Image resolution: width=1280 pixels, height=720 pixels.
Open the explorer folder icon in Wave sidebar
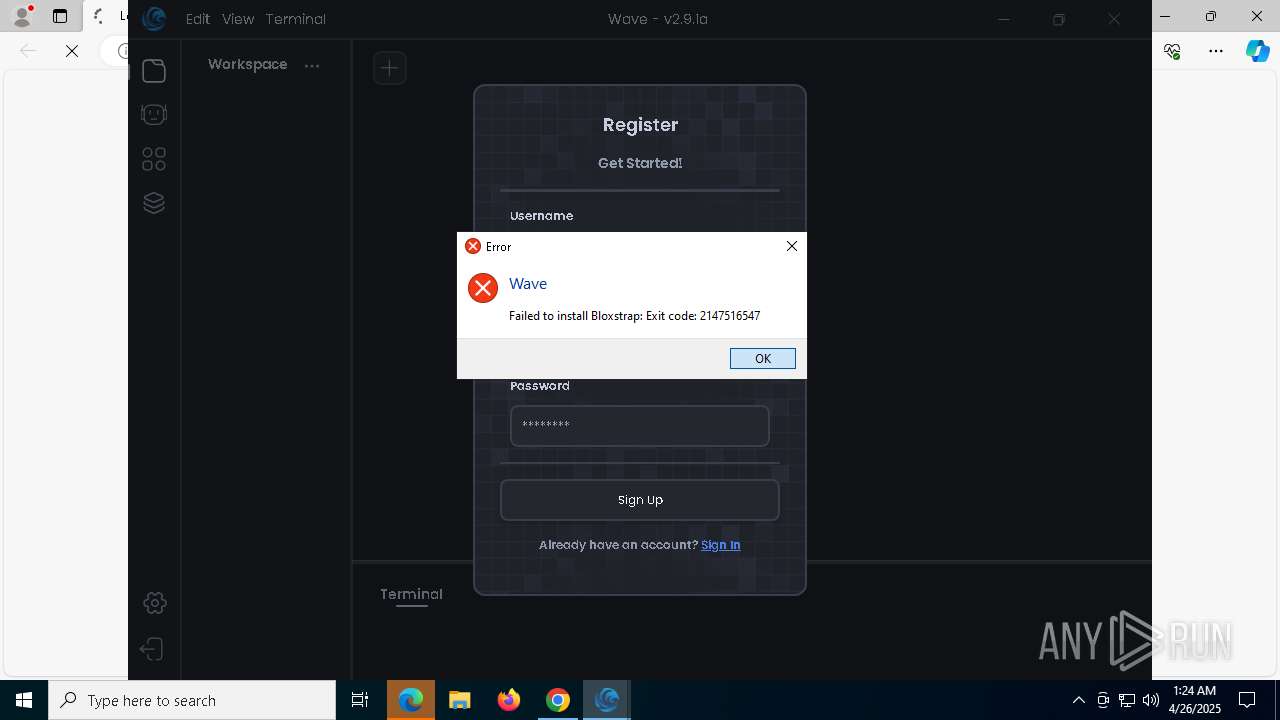(154, 71)
